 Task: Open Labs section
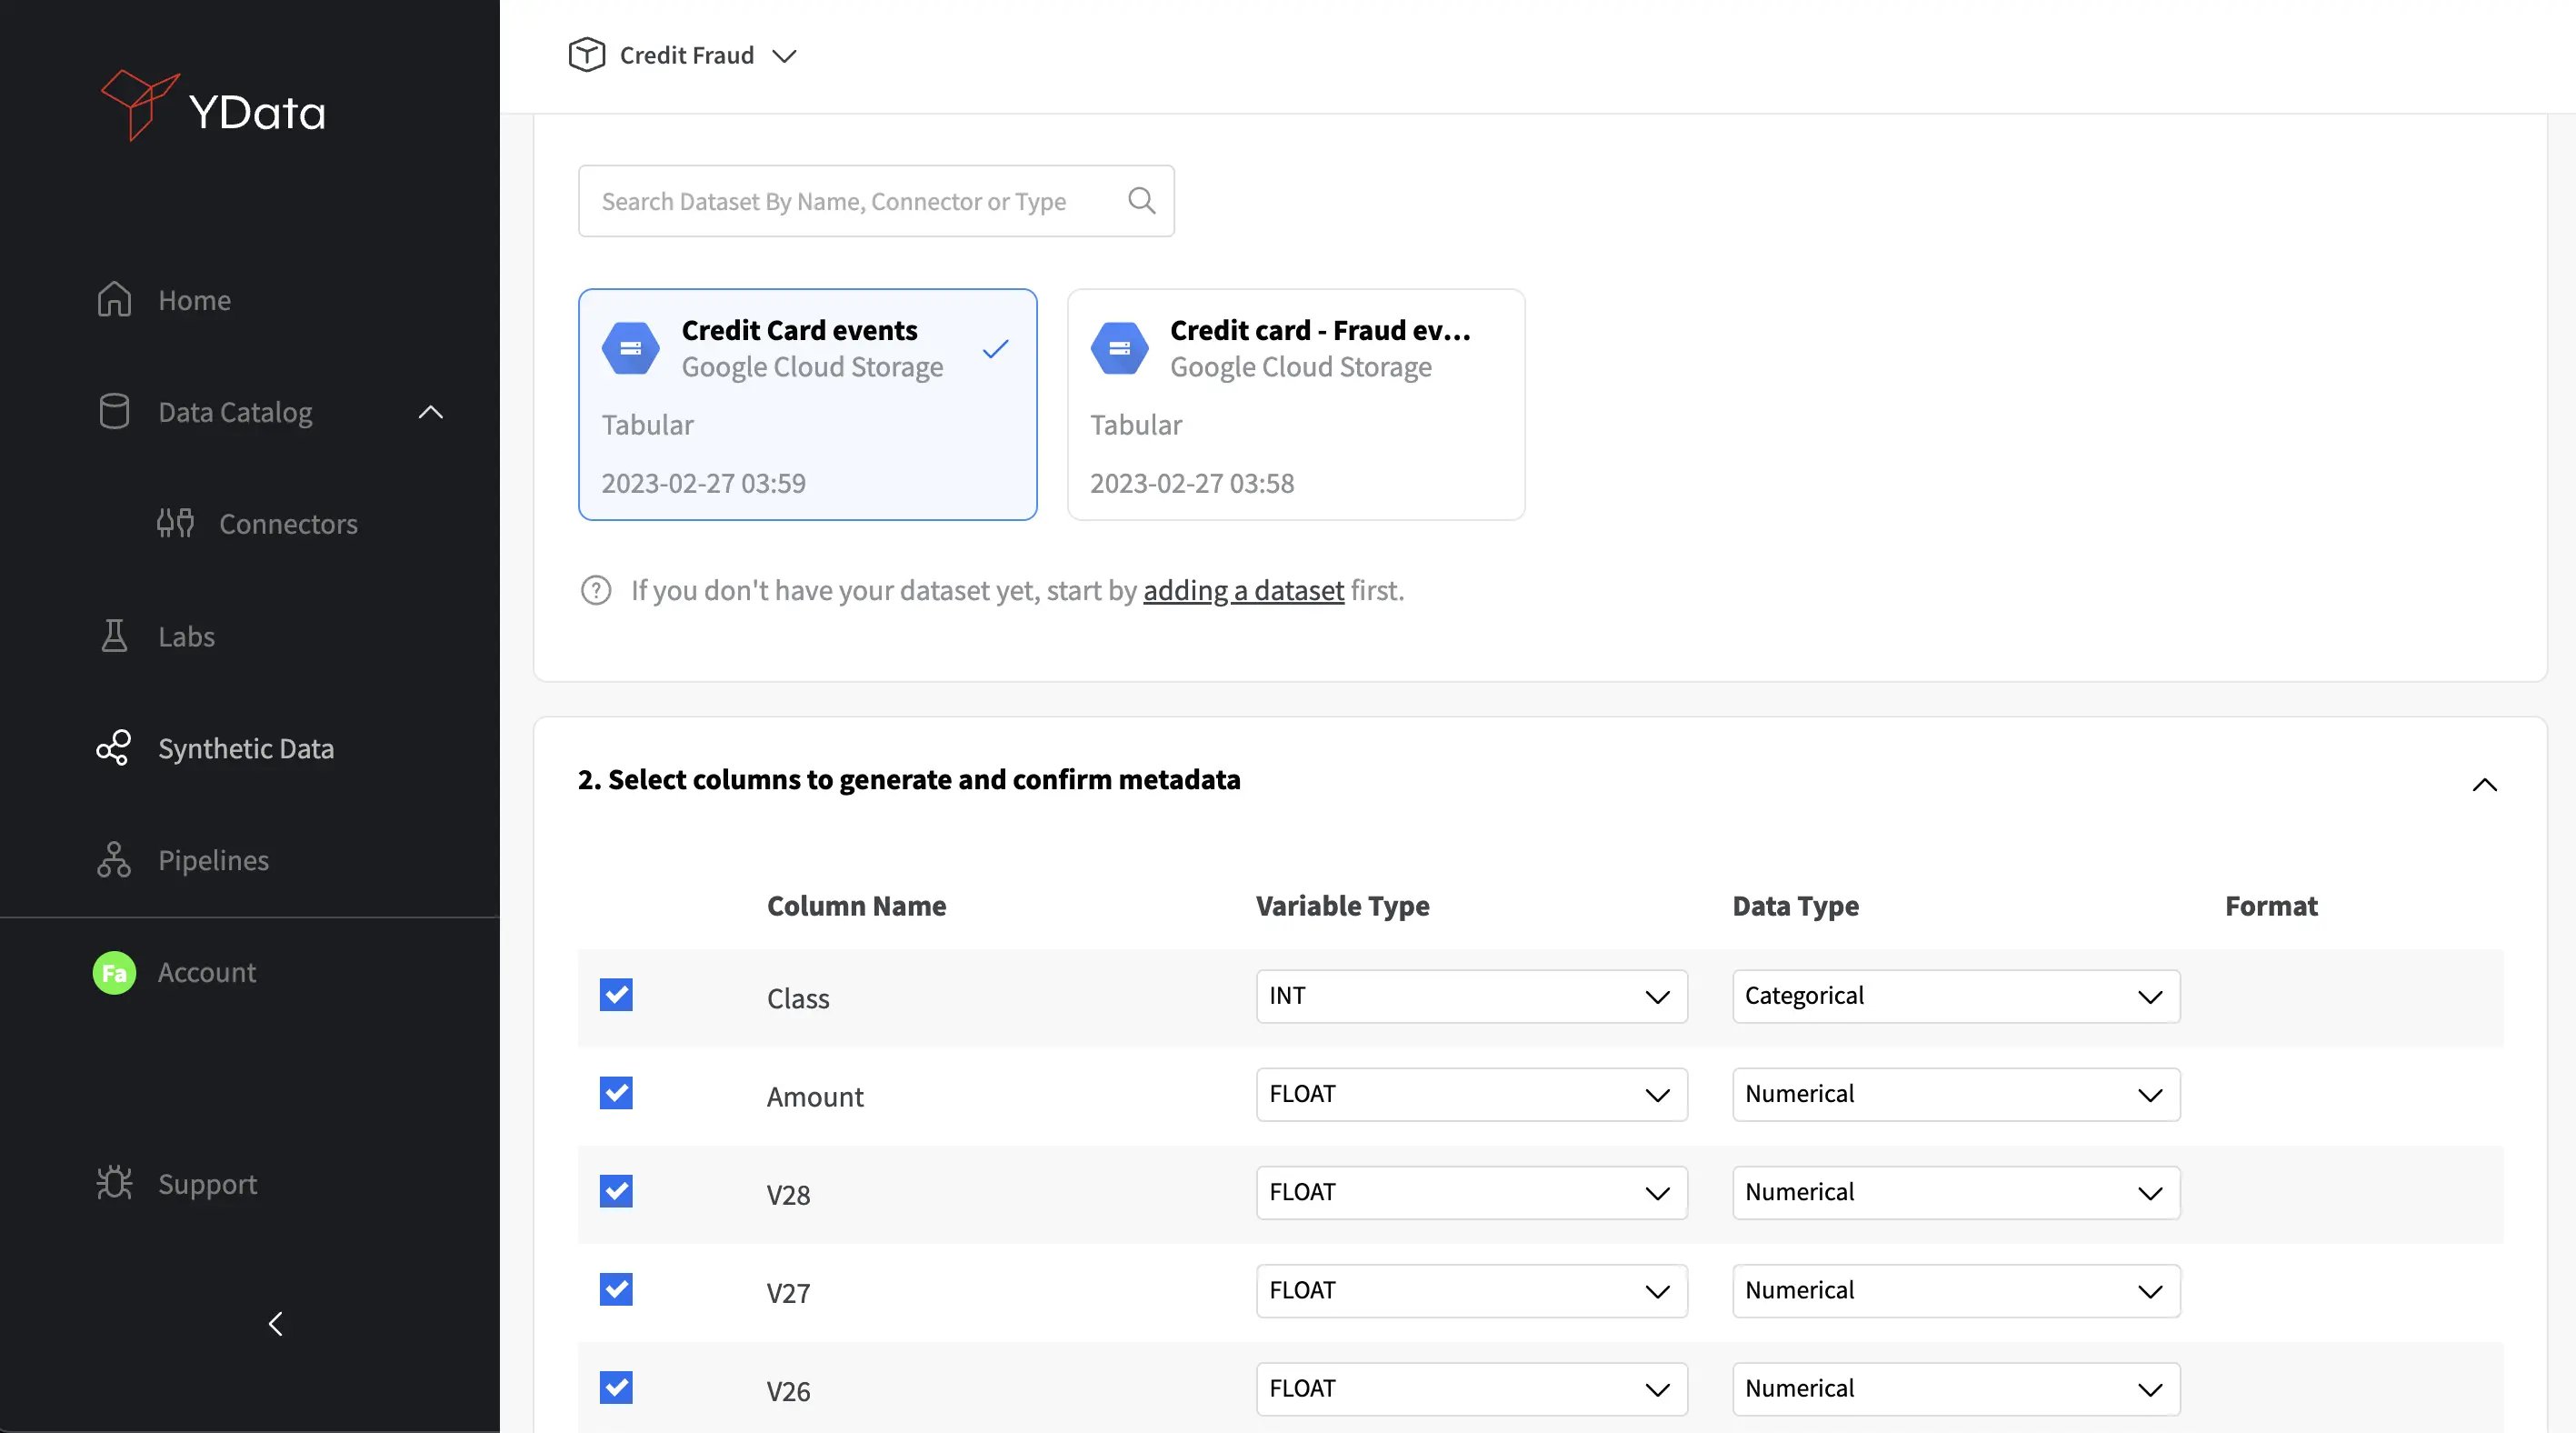(x=186, y=636)
